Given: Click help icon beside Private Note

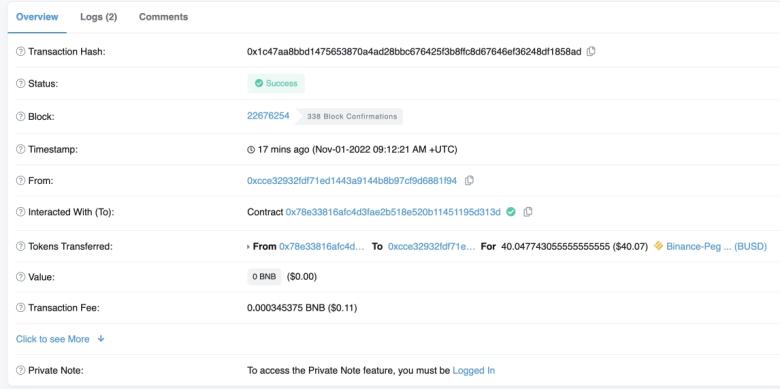Looking at the screenshot, I should click(20, 371).
